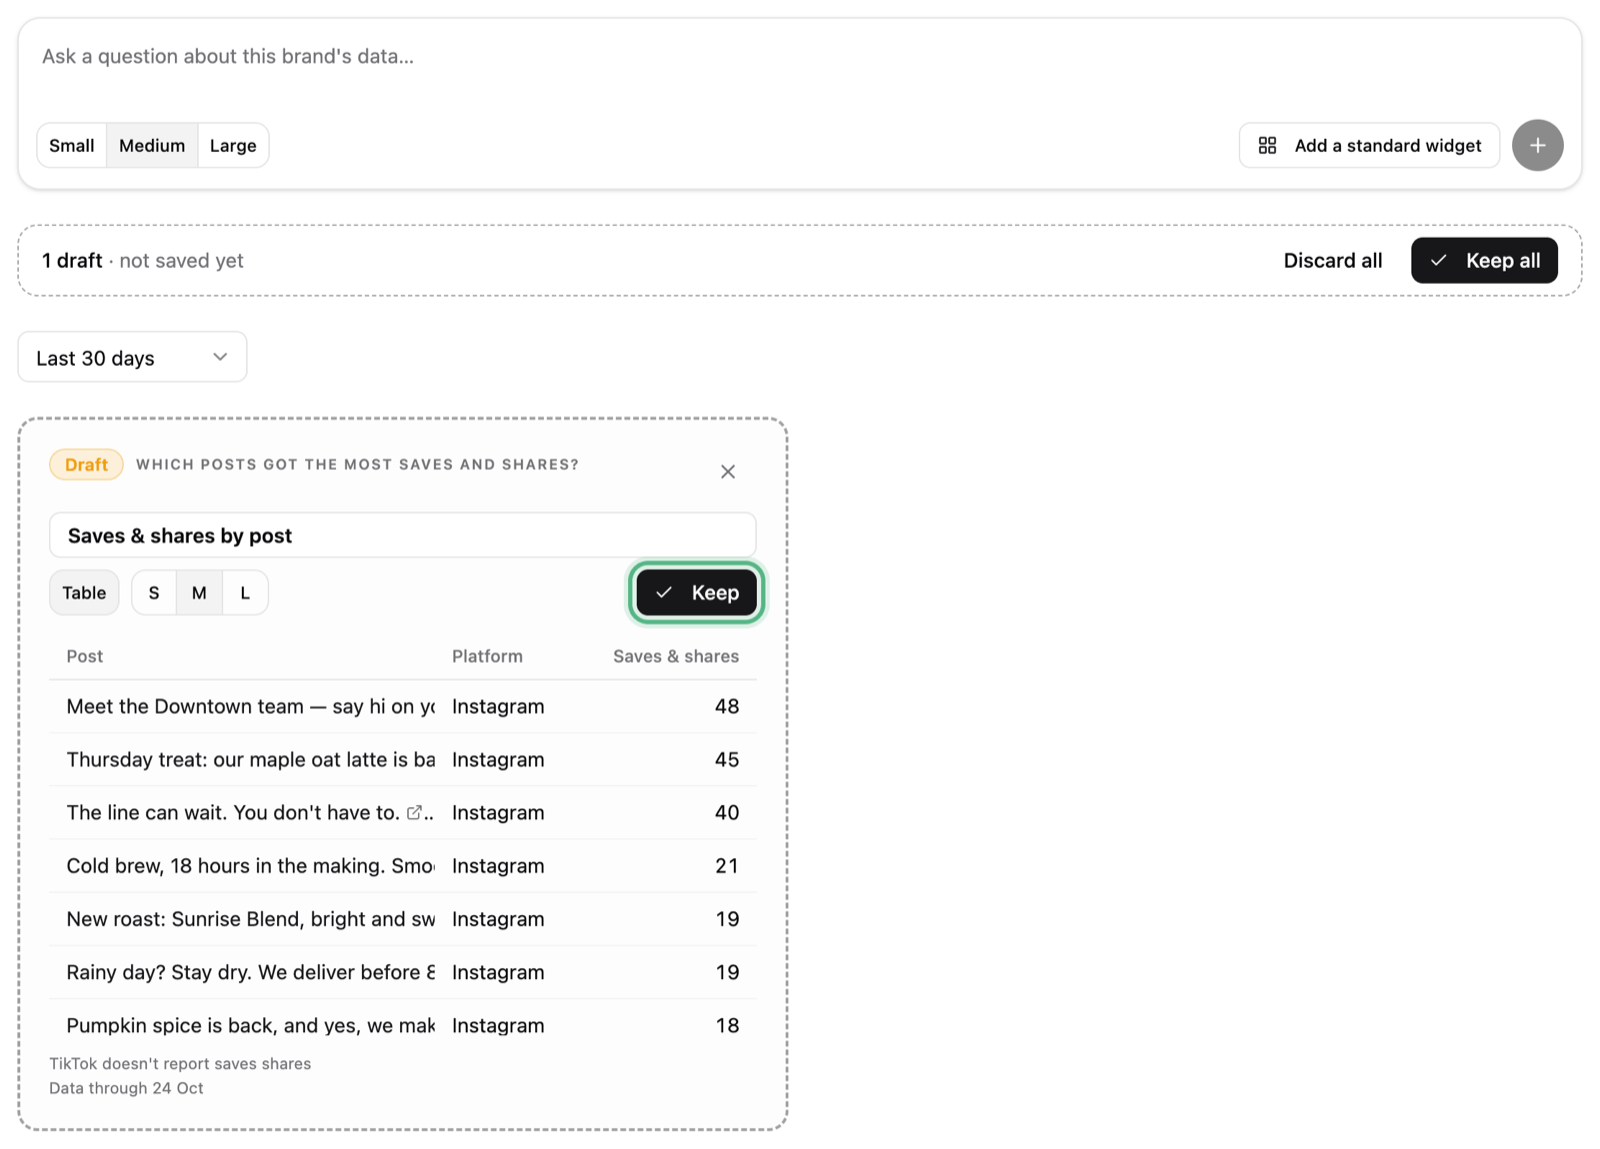This screenshot has width=1600, height=1149.
Task: Click Instagram in the Pumpkin spice row
Action: pyautogui.click(x=498, y=1025)
